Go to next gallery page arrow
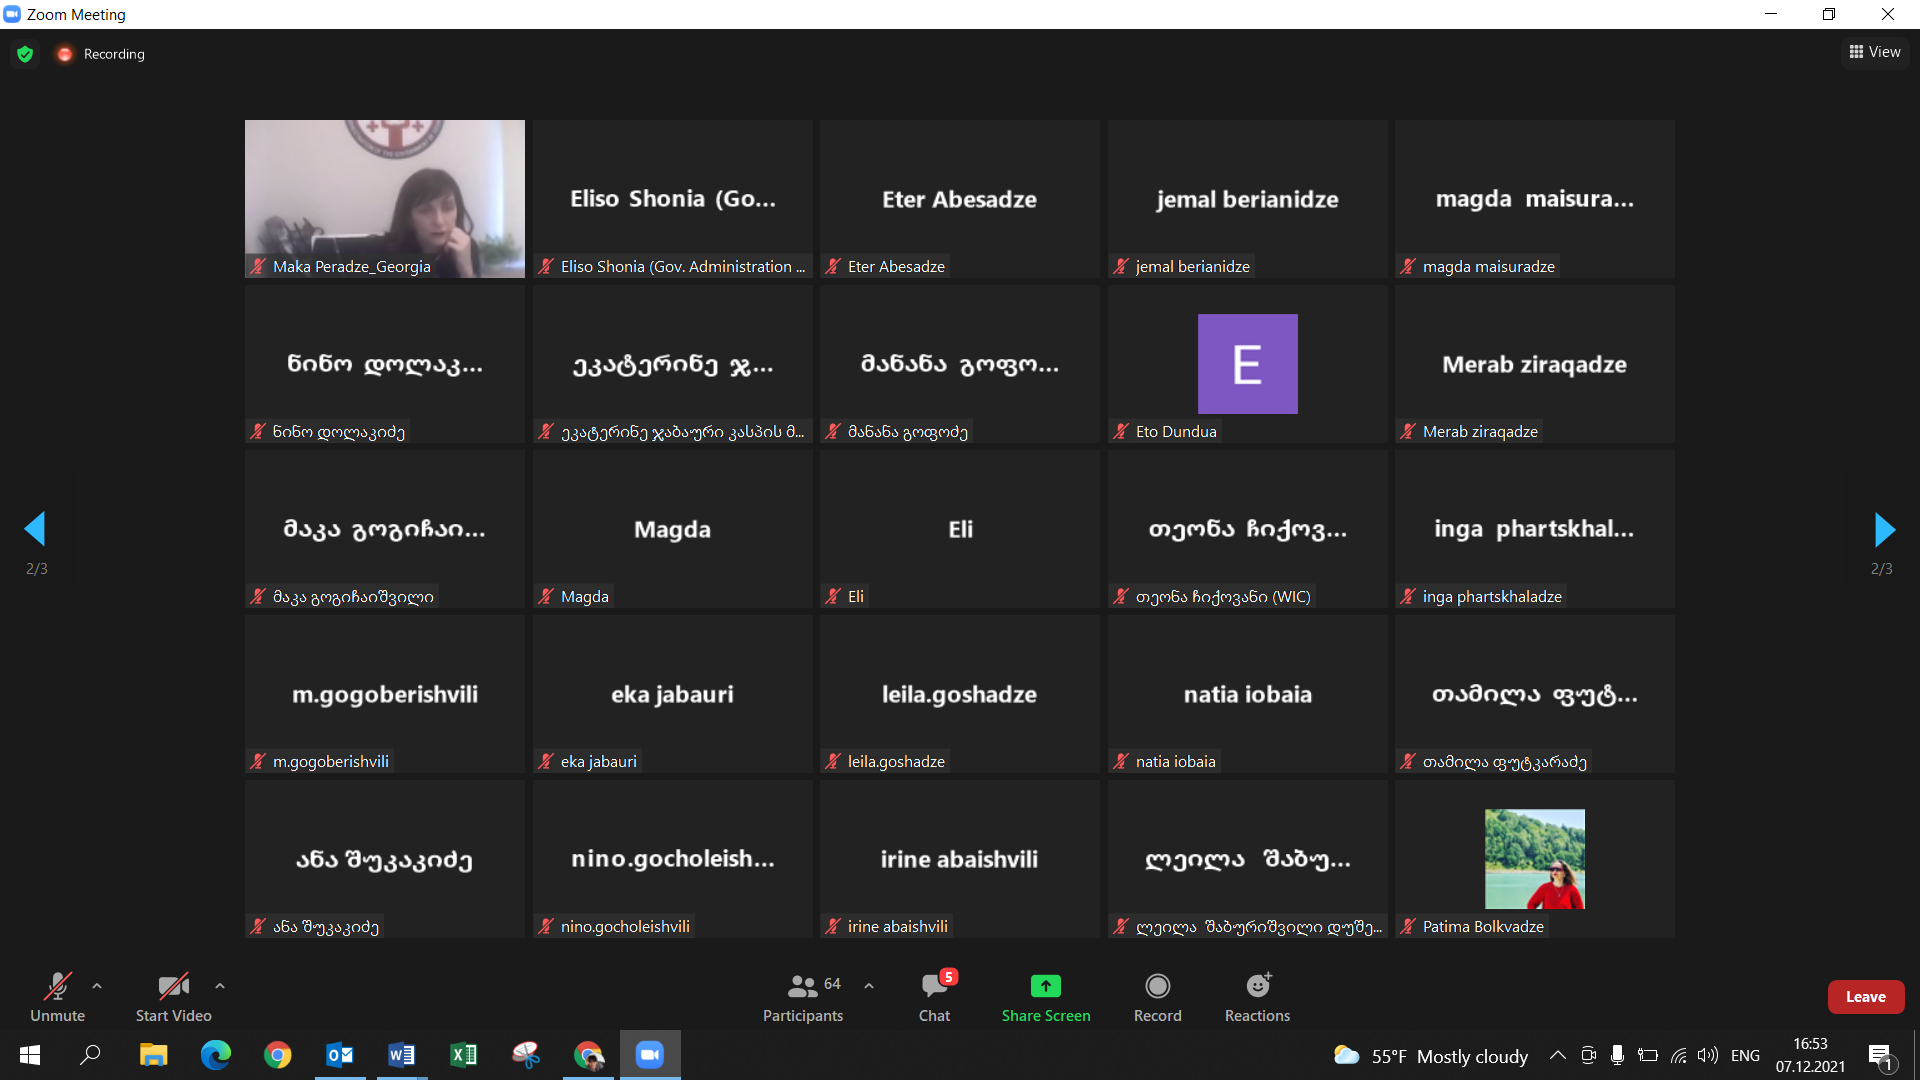1920x1080 pixels. [x=1883, y=529]
